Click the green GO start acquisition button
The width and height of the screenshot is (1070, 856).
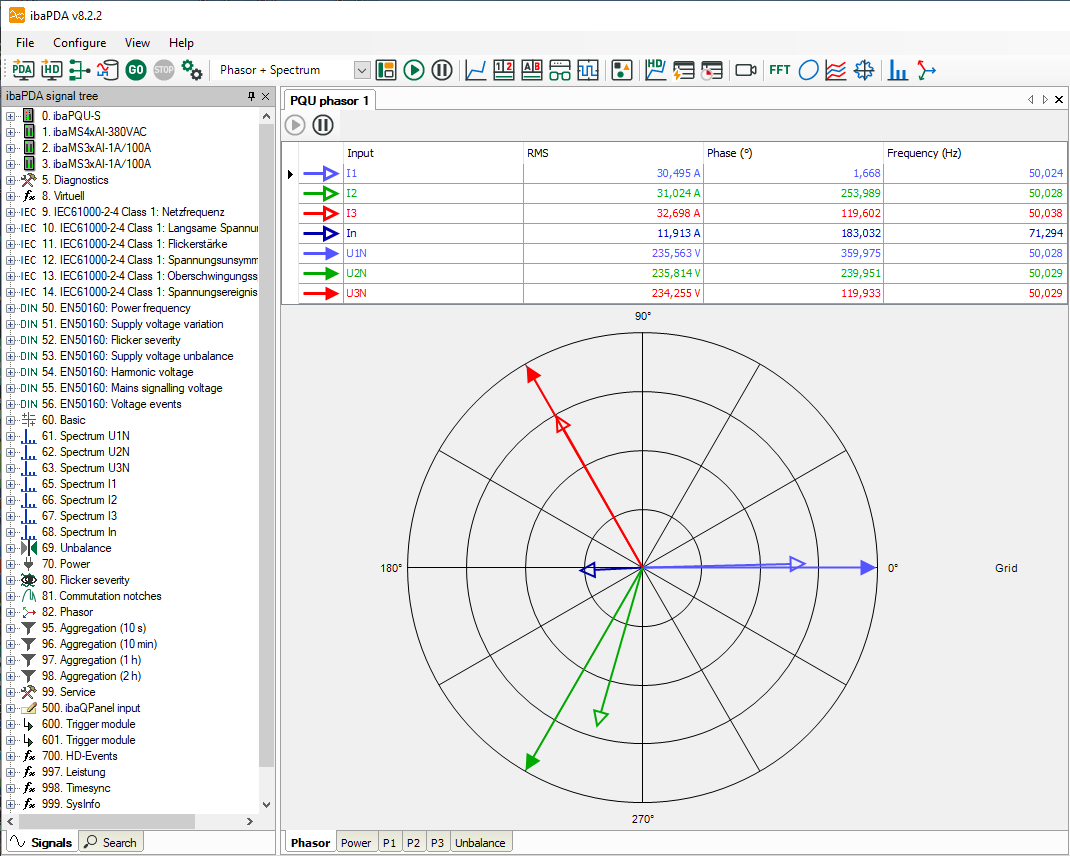pyautogui.click(x=136, y=70)
